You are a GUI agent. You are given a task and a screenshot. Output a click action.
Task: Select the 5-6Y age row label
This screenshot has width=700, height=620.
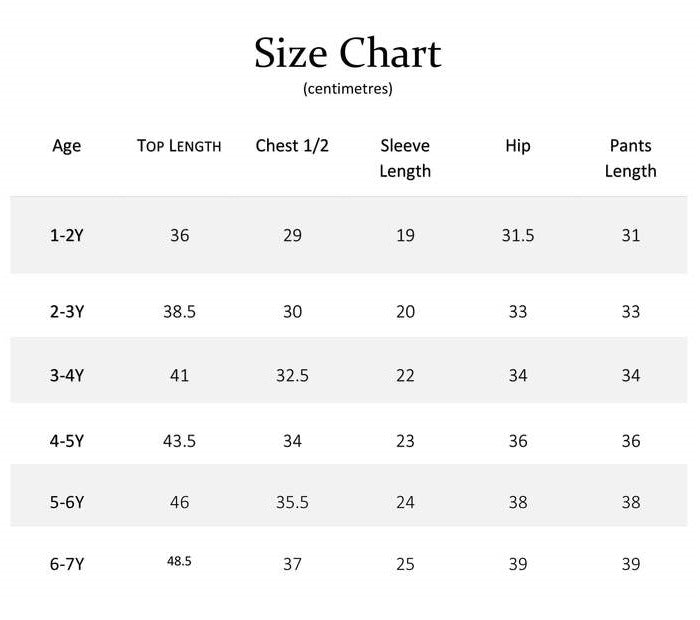(x=67, y=502)
